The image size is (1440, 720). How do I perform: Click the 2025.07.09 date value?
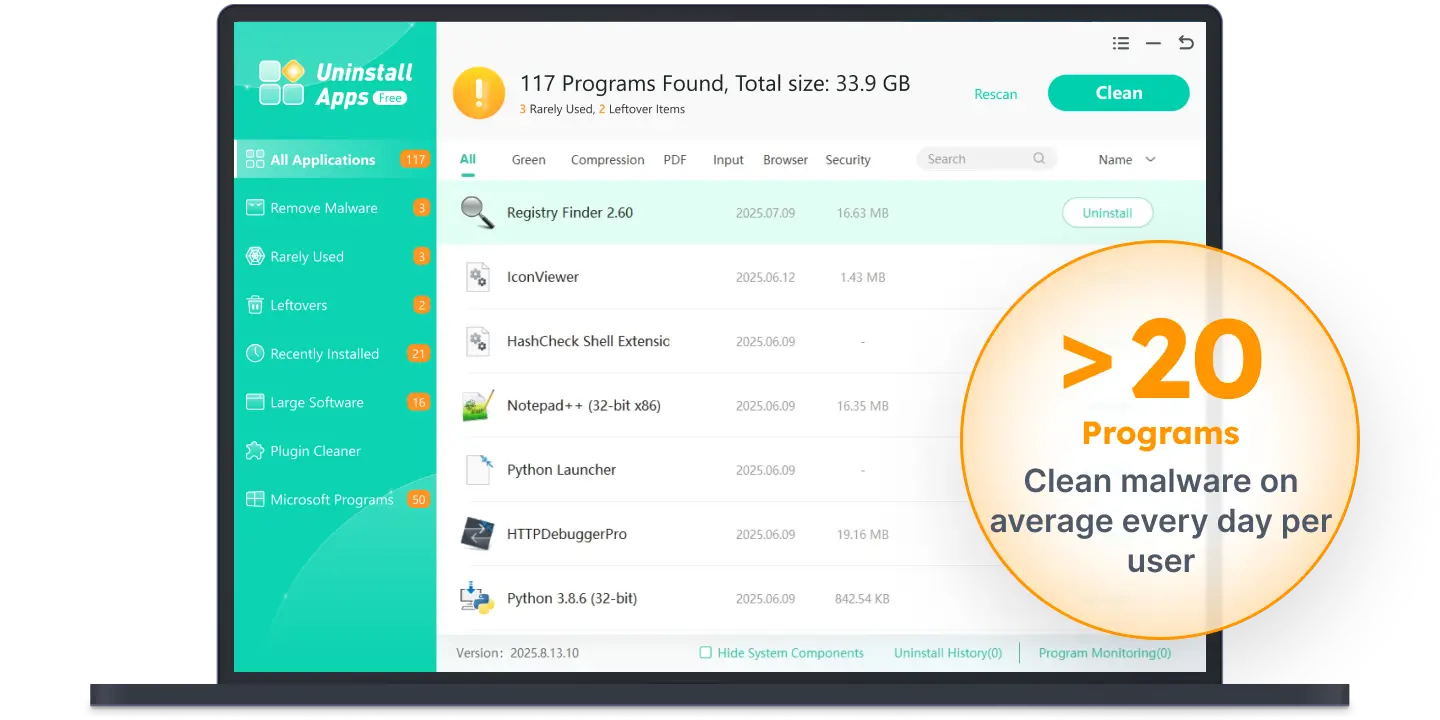(765, 213)
